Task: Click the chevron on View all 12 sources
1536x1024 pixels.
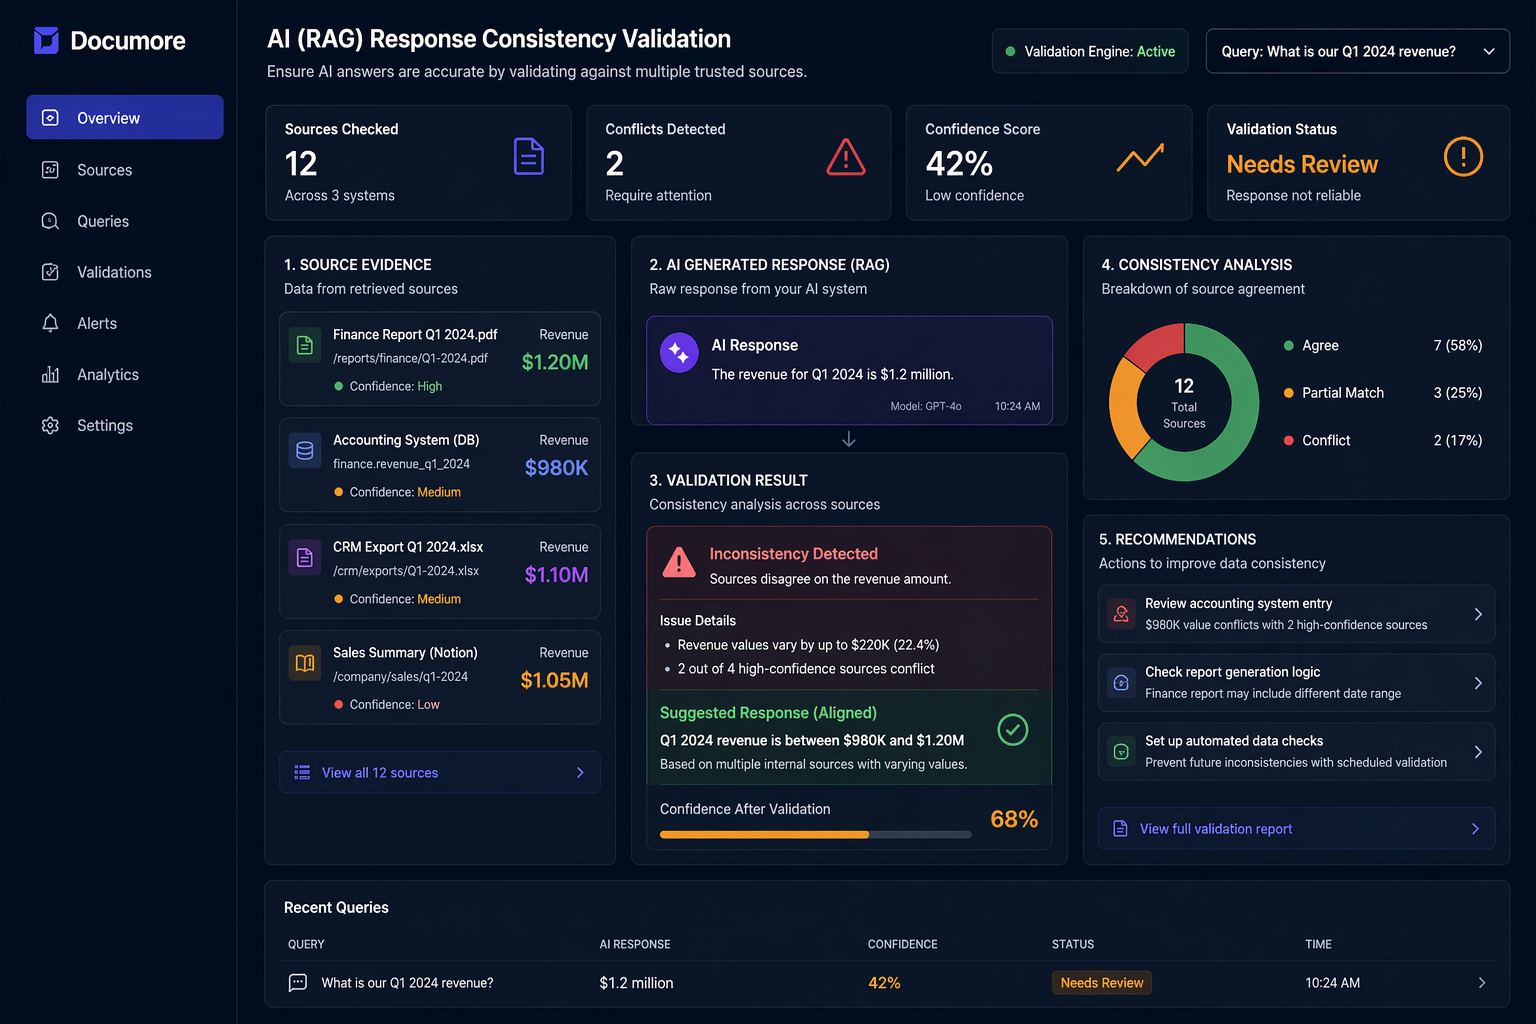Action: tap(580, 773)
